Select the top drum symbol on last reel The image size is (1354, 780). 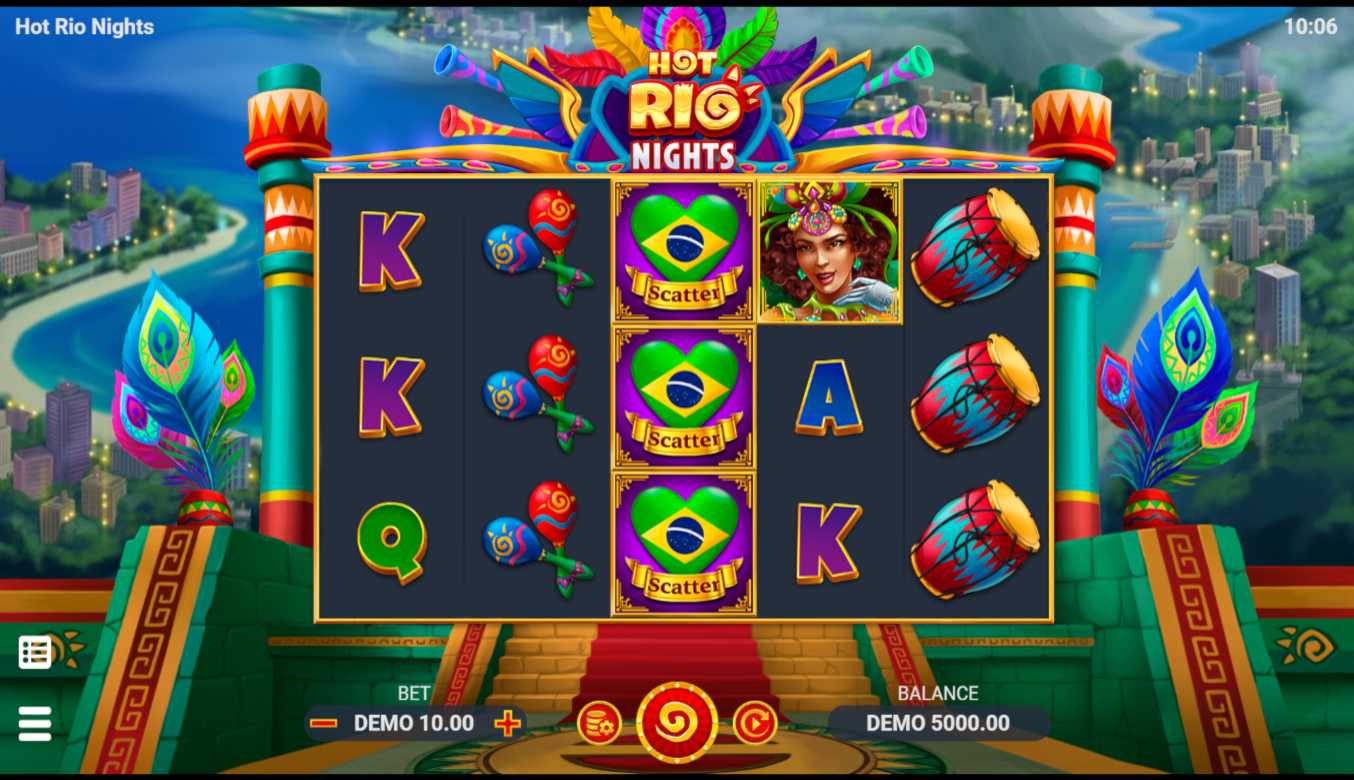click(x=975, y=248)
